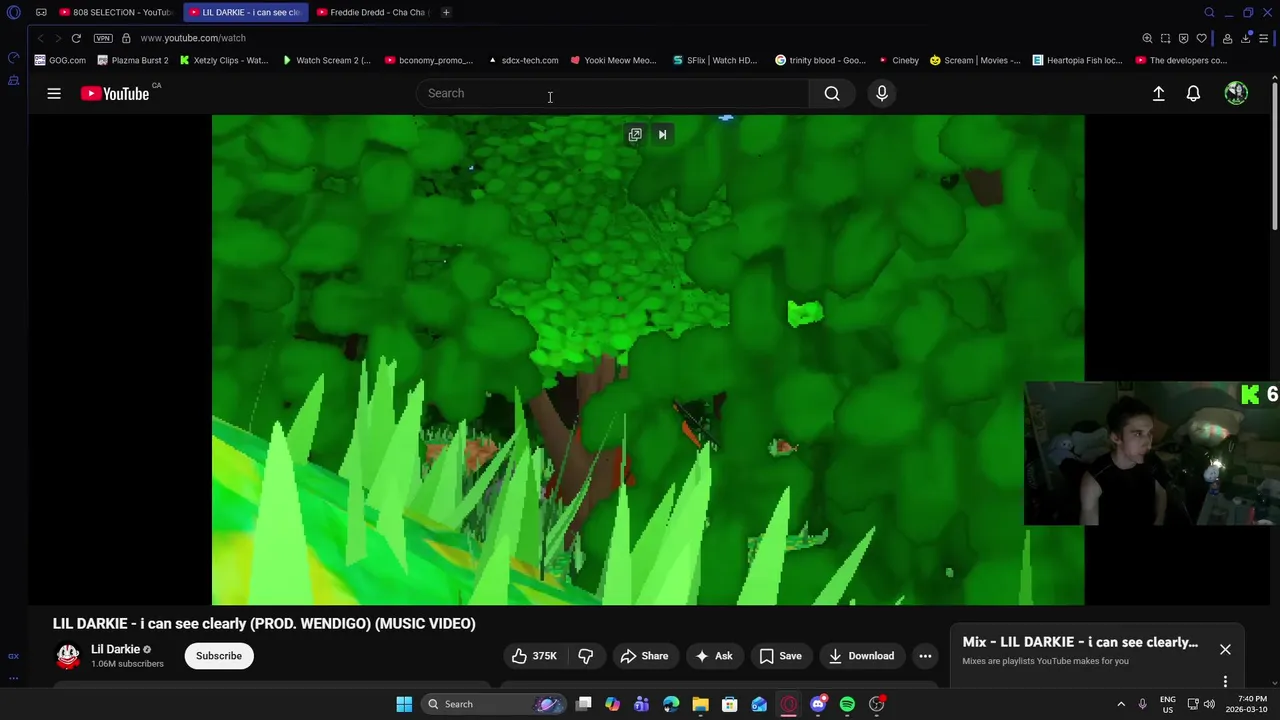This screenshot has width=1280, height=720.
Task: Switch to the Freddie Dredd tab
Action: coord(370,12)
